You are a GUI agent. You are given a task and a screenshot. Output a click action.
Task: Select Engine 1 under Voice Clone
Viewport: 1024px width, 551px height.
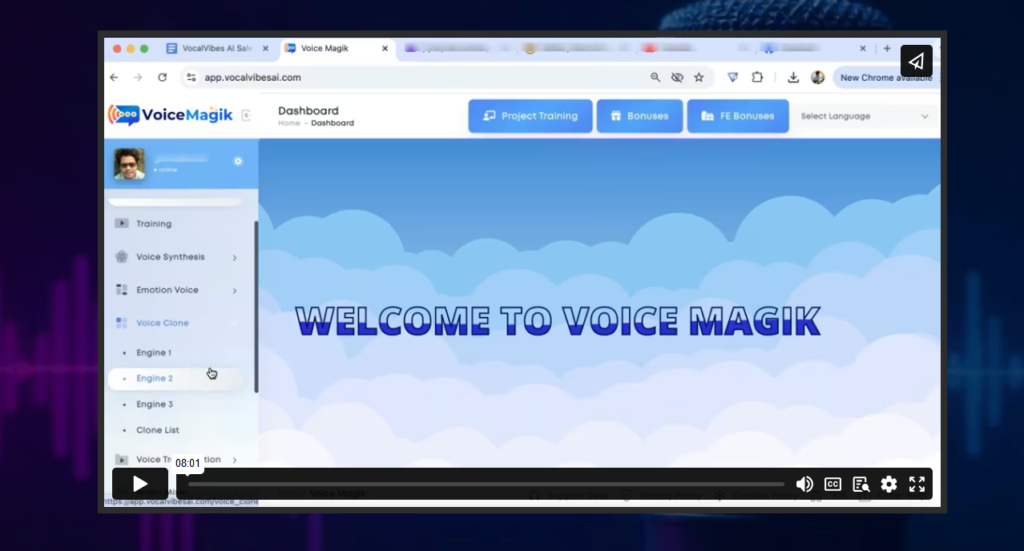coord(153,353)
